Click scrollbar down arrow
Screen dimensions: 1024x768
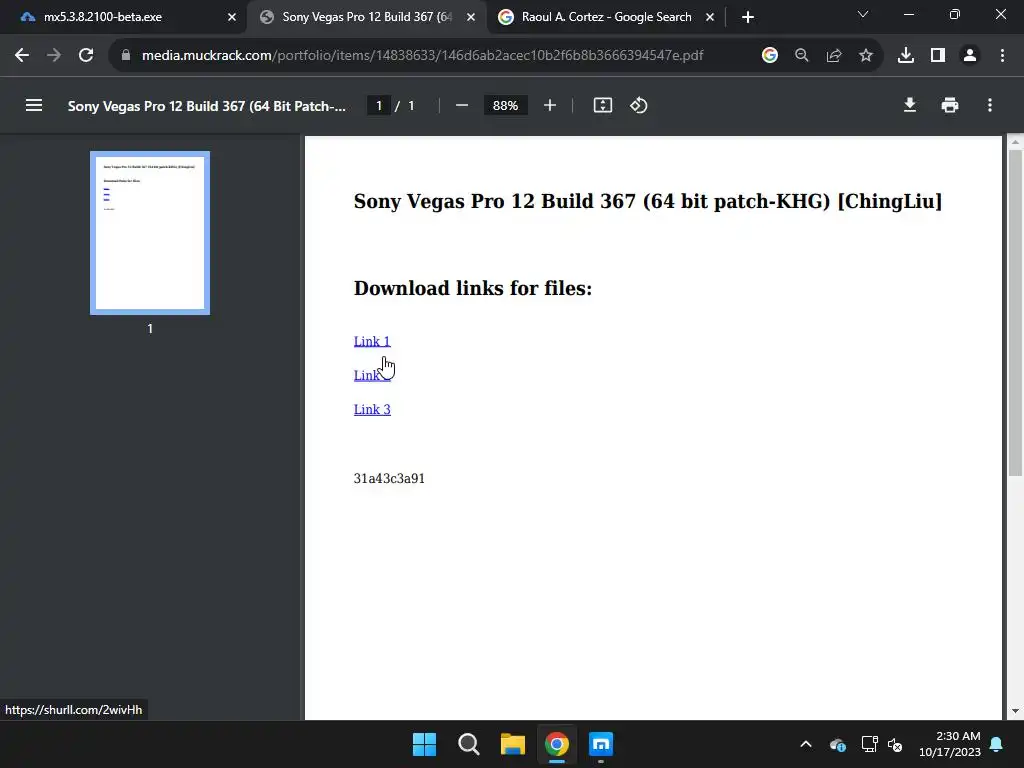(1015, 711)
